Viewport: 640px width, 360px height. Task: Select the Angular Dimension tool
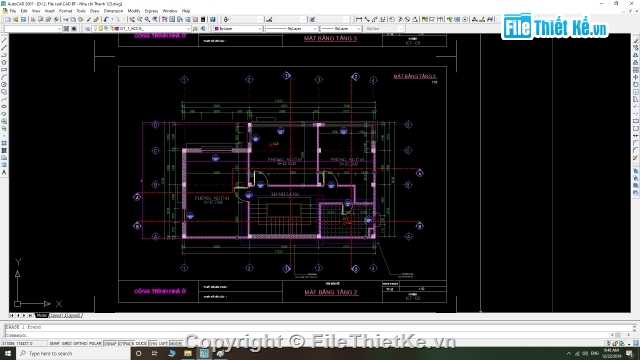pyautogui.click(x=415, y=19)
